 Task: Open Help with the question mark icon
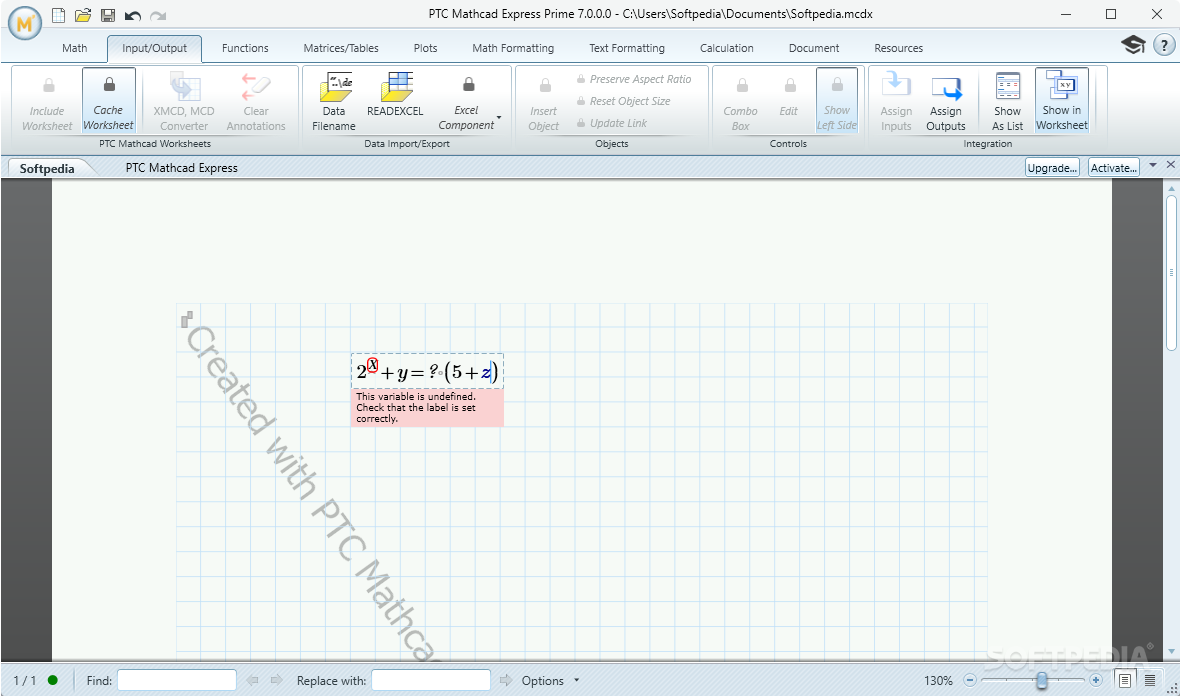pyautogui.click(x=1164, y=45)
